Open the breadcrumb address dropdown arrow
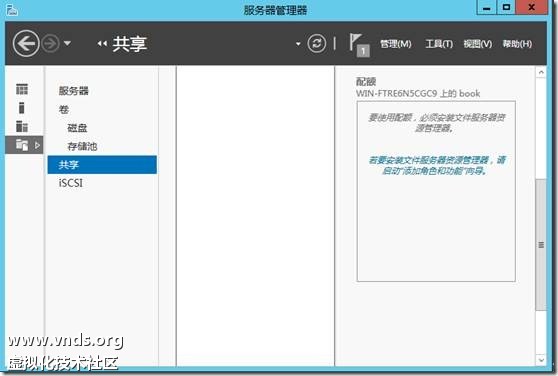 298,44
